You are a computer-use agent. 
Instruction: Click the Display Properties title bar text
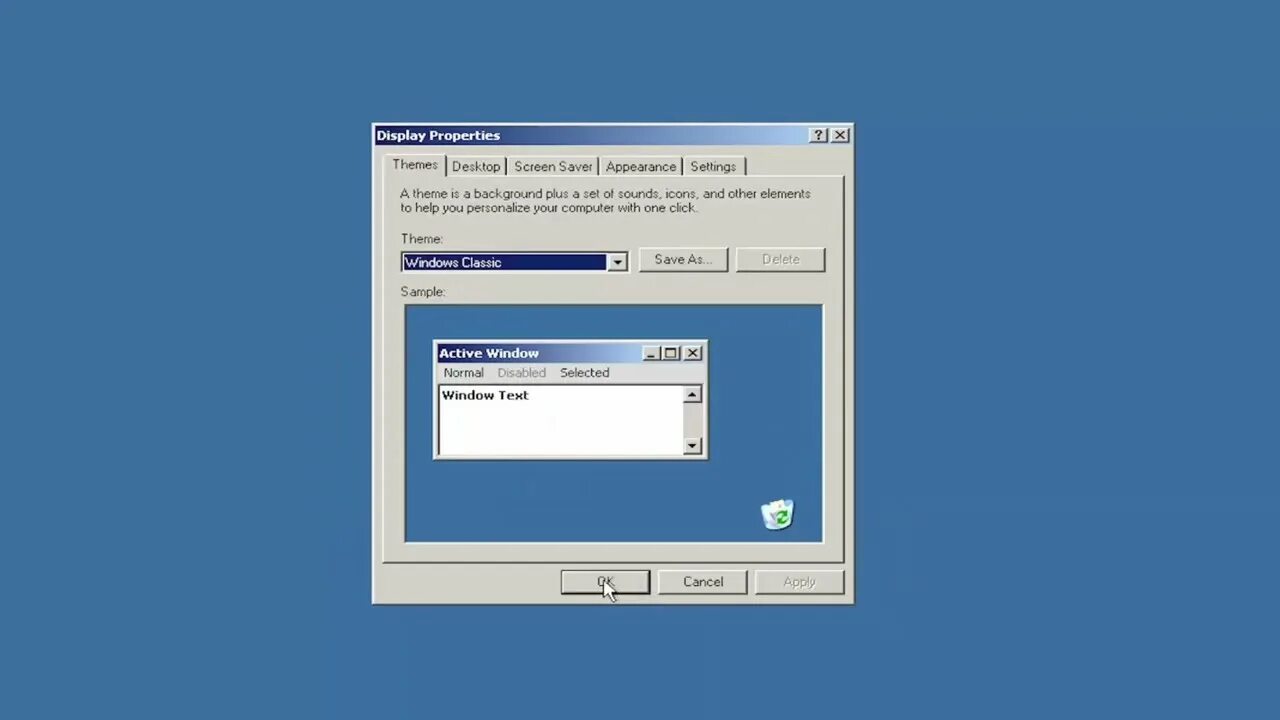(438, 135)
